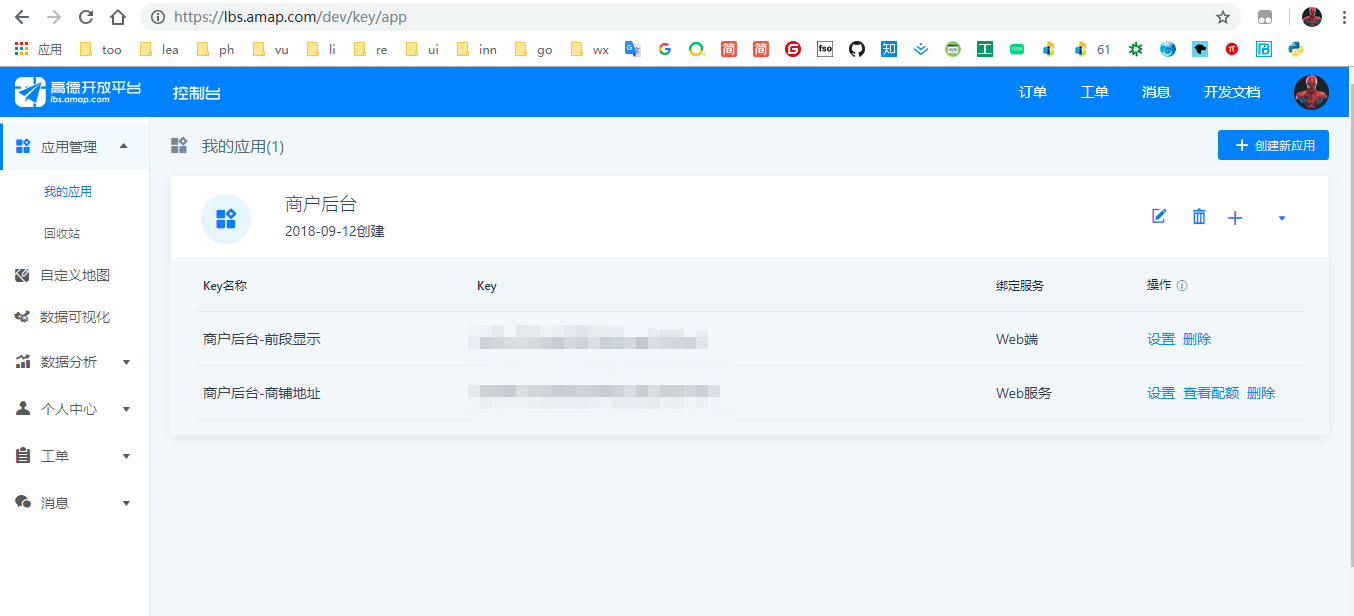Open the Google bookmark icon
The image size is (1354, 616).
[x=664, y=48]
